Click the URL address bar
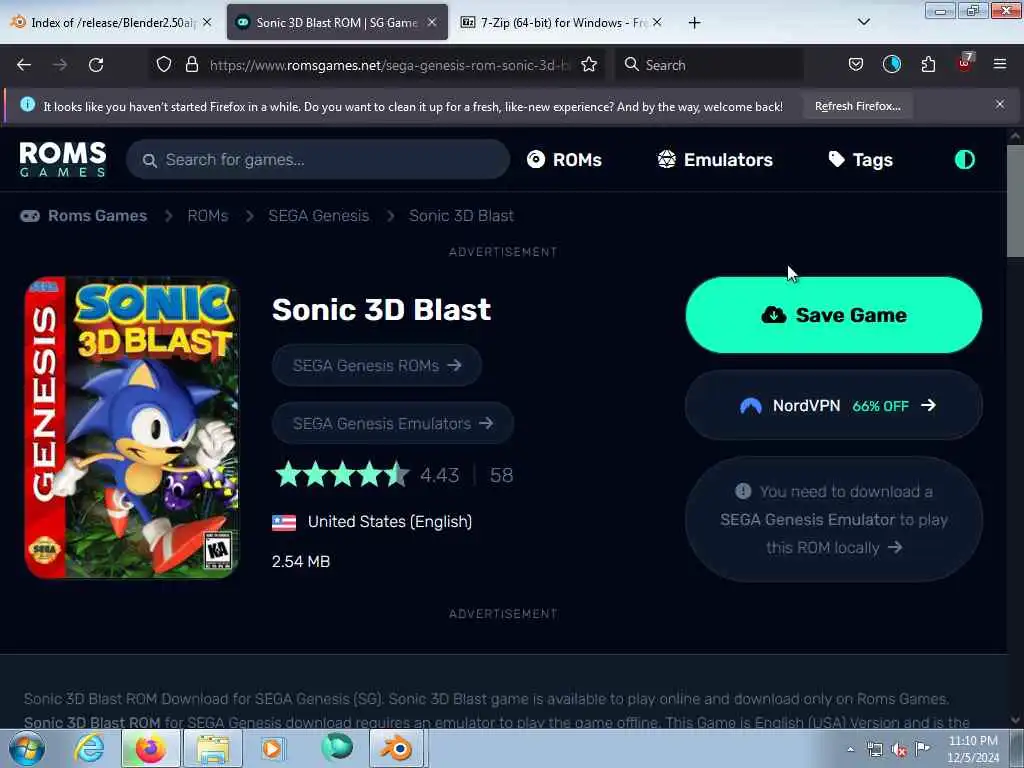Screen dimensions: 1024x768 pos(389,65)
